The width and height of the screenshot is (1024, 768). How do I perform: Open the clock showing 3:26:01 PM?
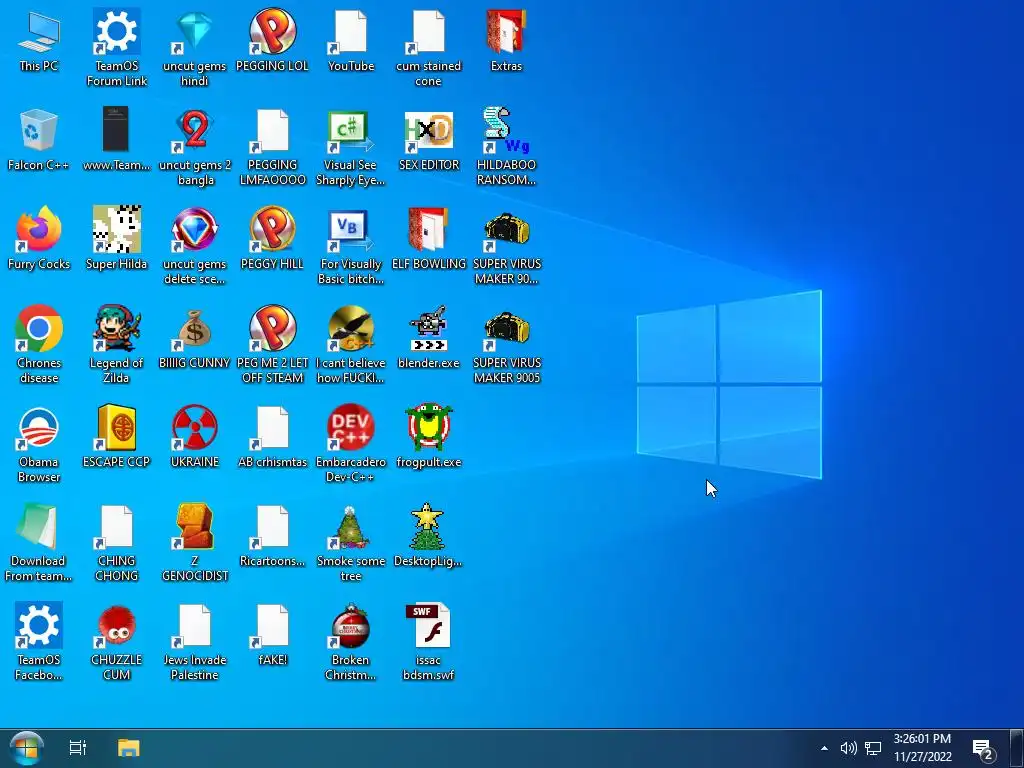922,748
